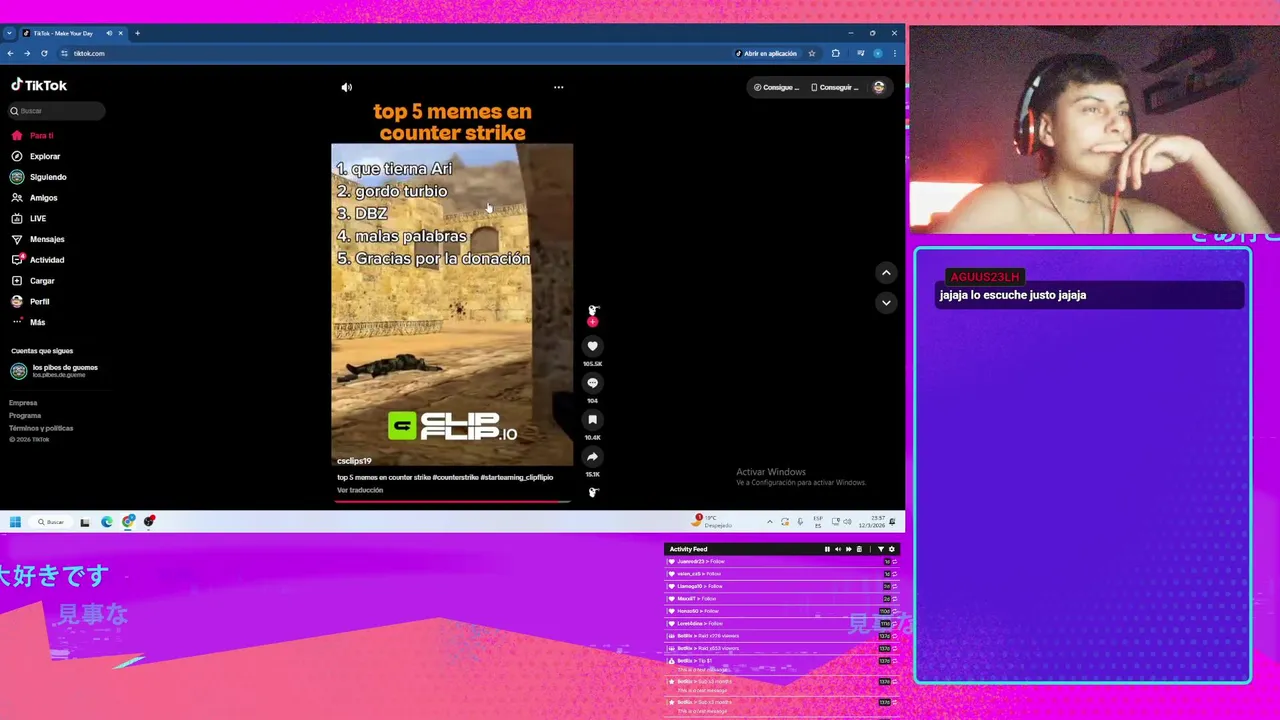Seek on the video progress bar
The width and height of the screenshot is (1280, 720).
click(x=452, y=501)
